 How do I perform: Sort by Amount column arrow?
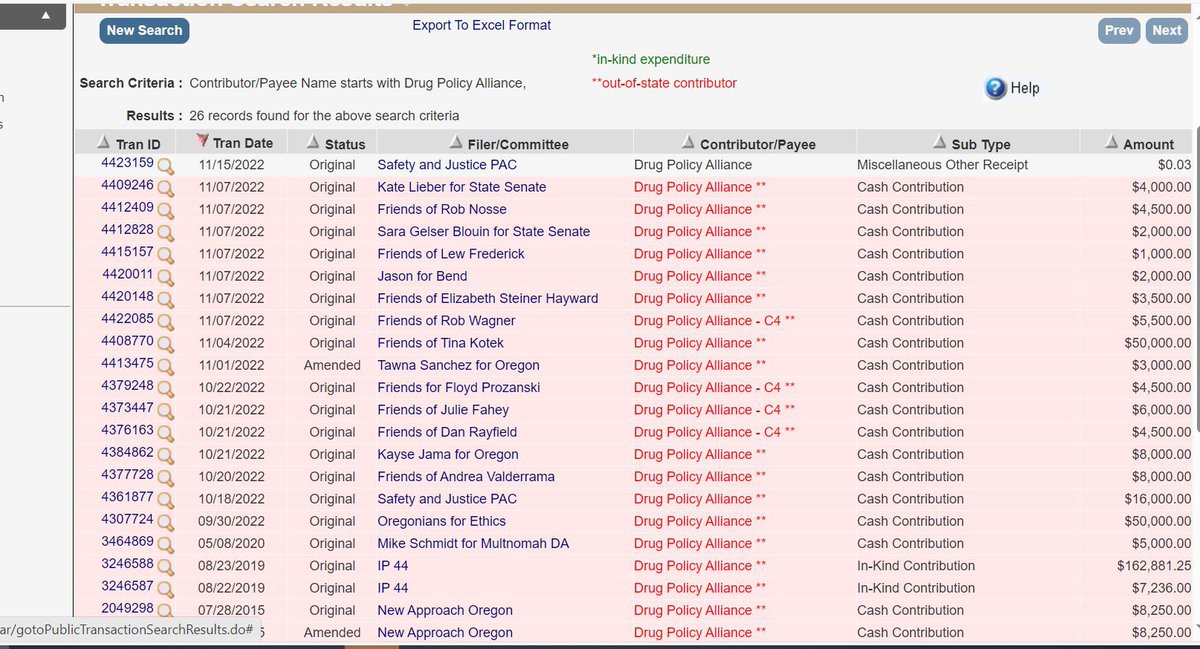coord(1111,142)
